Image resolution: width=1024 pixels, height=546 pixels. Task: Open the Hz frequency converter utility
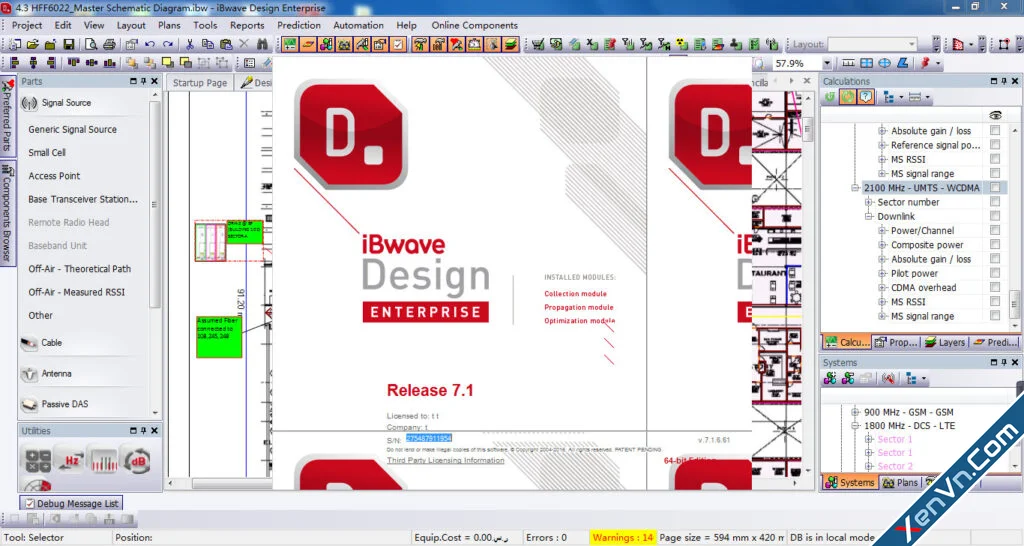point(71,460)
